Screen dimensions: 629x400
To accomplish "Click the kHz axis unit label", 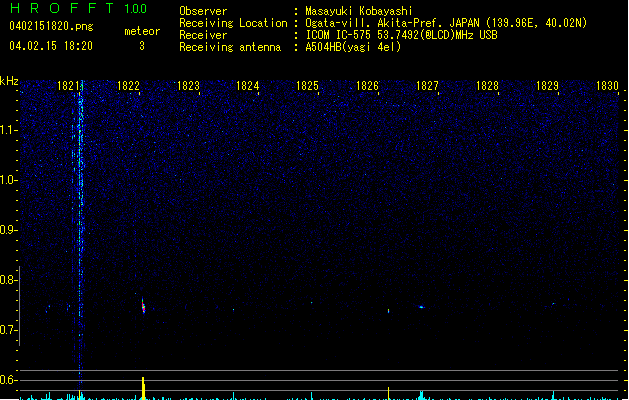I will pyautogui.click(x=9, y=81).
